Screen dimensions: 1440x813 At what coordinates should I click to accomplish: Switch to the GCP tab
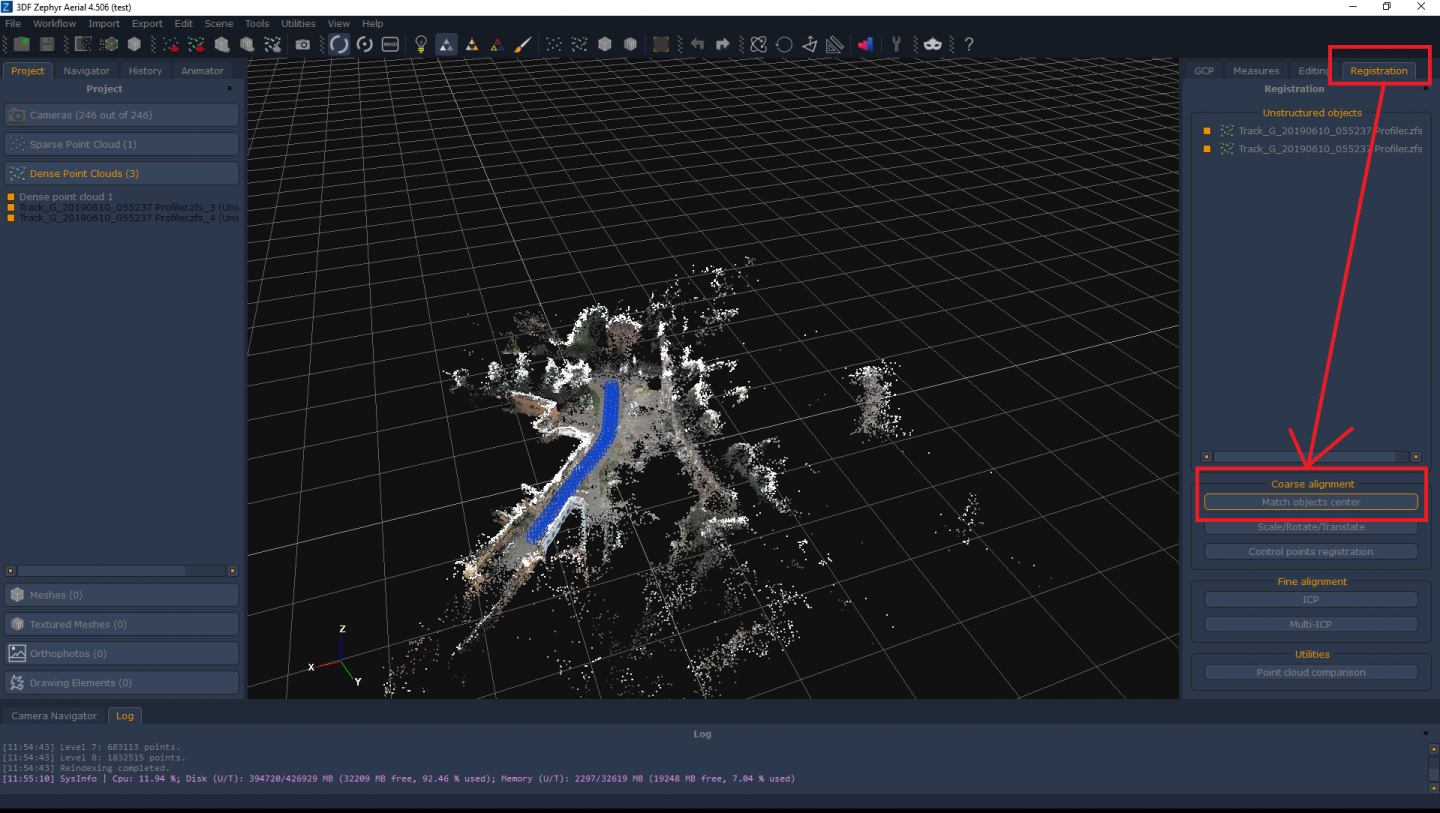click(x=1204, y=71)
